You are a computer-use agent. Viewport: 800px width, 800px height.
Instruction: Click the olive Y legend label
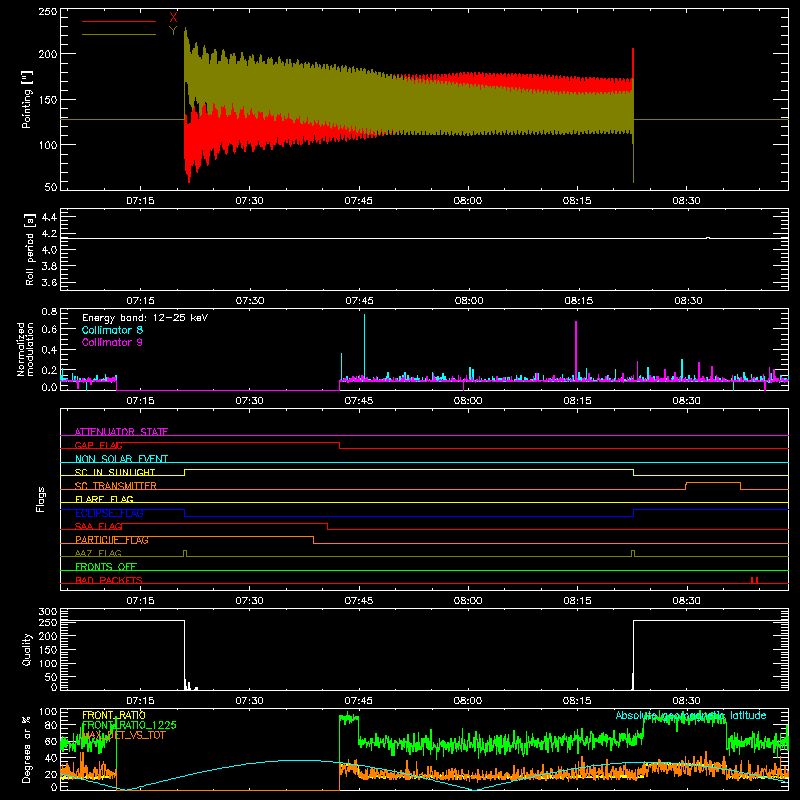(173, 31)
